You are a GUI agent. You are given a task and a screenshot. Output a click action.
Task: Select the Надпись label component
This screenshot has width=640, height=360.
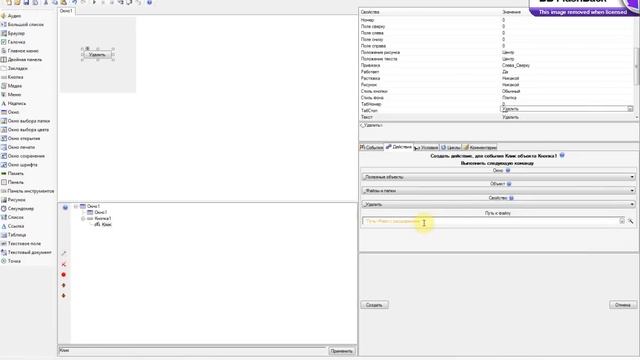point(13,104)
